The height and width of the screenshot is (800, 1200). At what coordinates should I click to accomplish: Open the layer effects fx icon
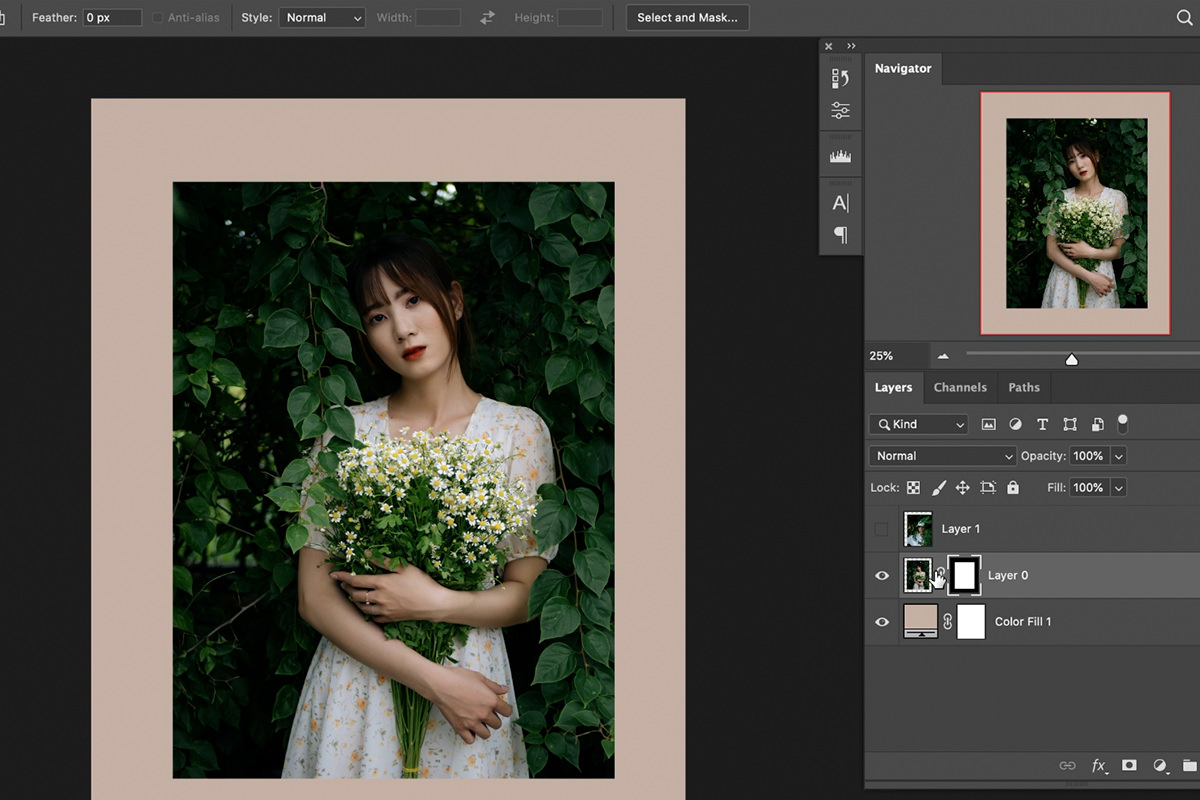(1099, 765)
